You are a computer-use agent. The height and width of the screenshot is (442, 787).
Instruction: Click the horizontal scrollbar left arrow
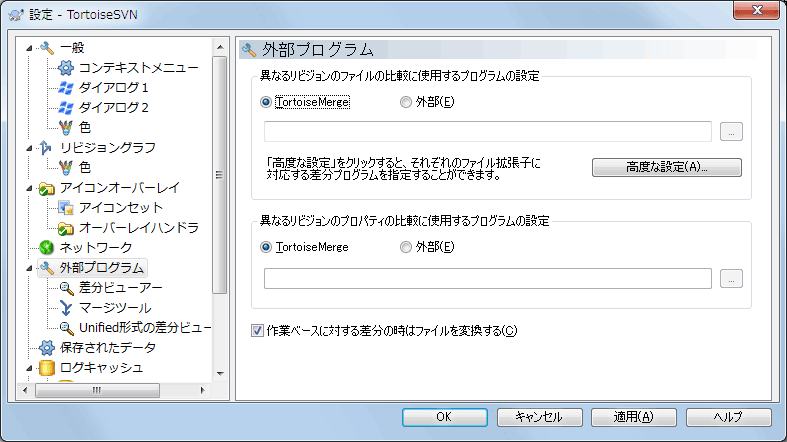coord(25,390)
